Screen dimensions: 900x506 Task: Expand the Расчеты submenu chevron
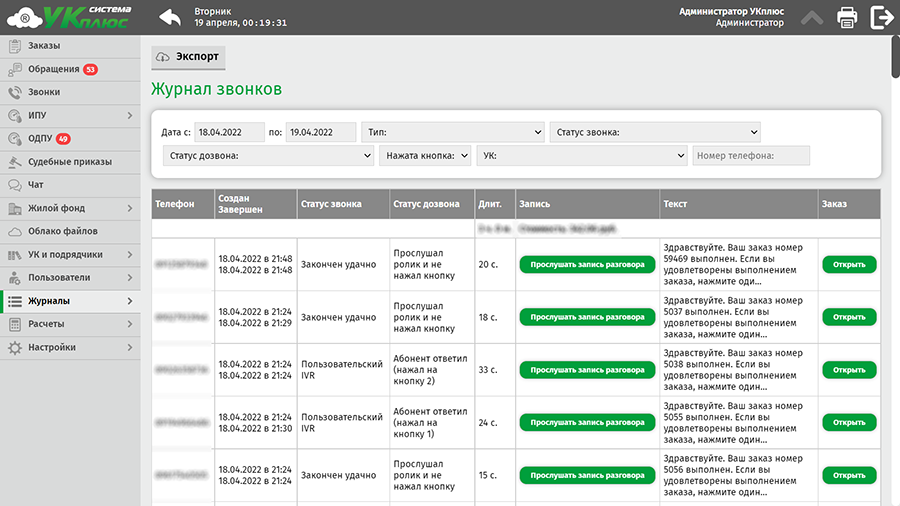130,325
